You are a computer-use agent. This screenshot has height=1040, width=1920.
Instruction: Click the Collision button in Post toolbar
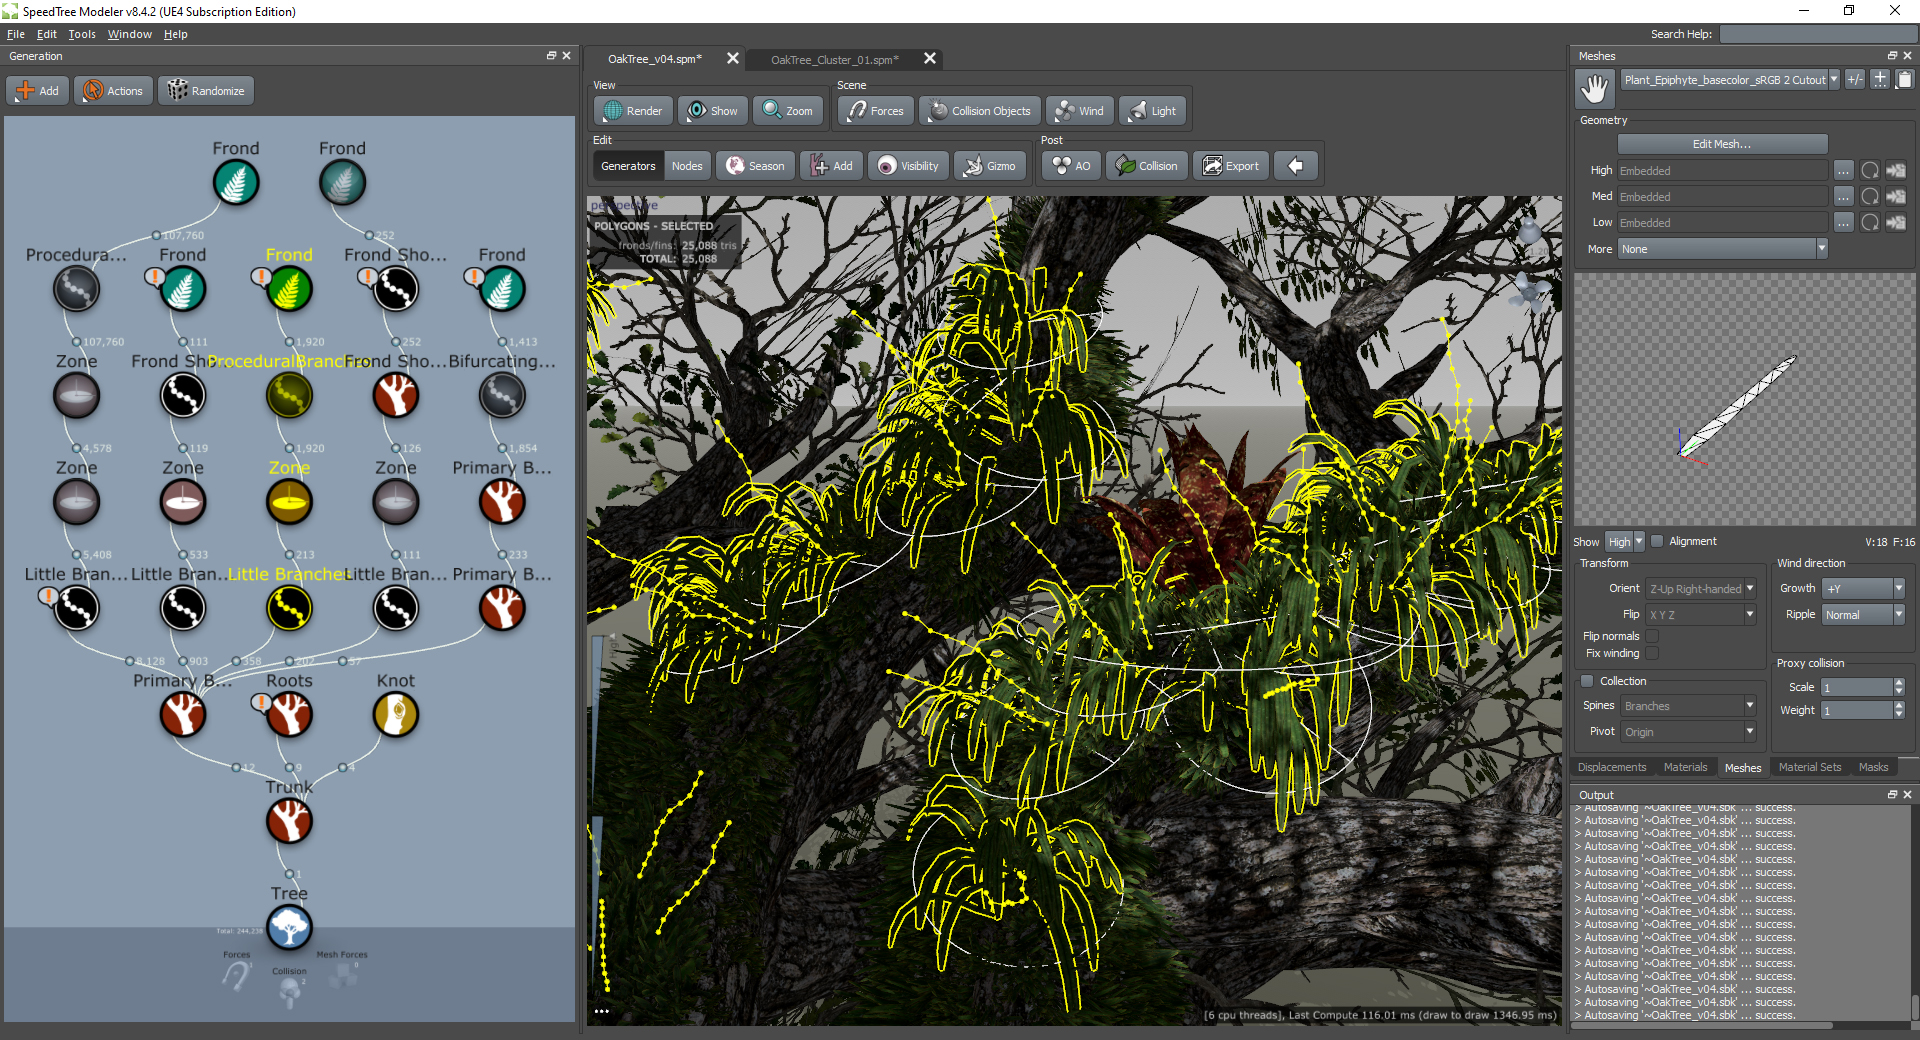1147,166
